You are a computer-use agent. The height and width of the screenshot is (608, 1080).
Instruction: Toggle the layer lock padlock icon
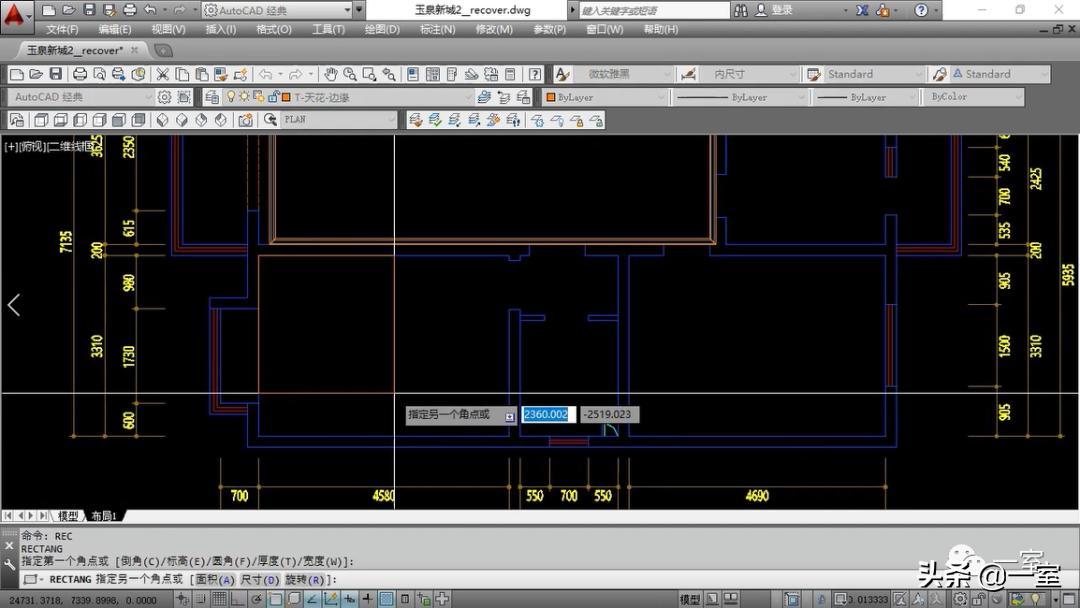pos(272,97)
